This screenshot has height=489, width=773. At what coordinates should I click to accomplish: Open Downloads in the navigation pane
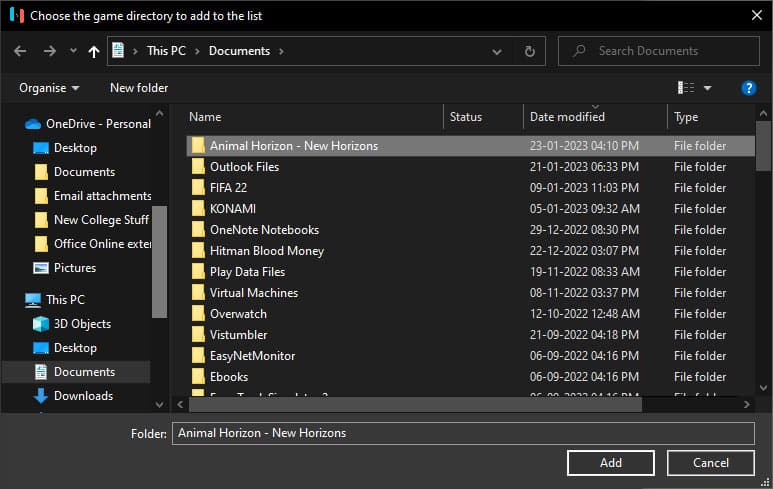(x=83, y=396)
